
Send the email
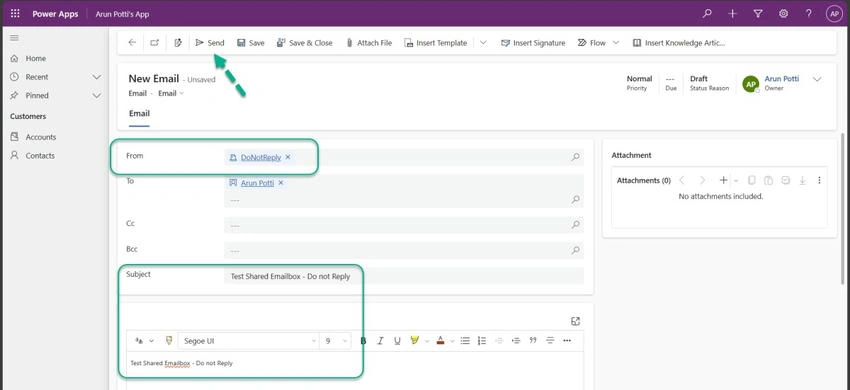(210, 42)
